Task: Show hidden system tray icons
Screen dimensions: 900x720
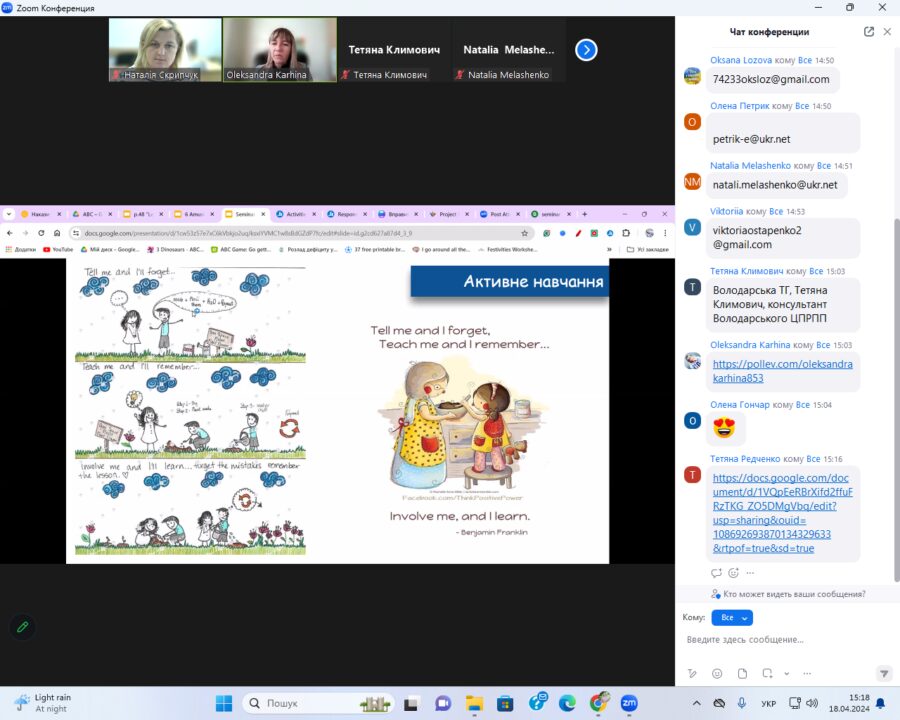Action: (x=696, y=703)
